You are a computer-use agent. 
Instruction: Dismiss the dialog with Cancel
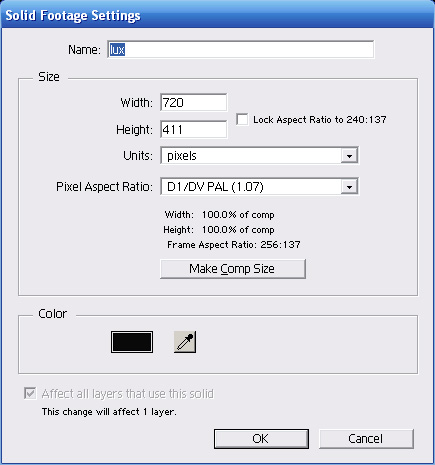366,439
